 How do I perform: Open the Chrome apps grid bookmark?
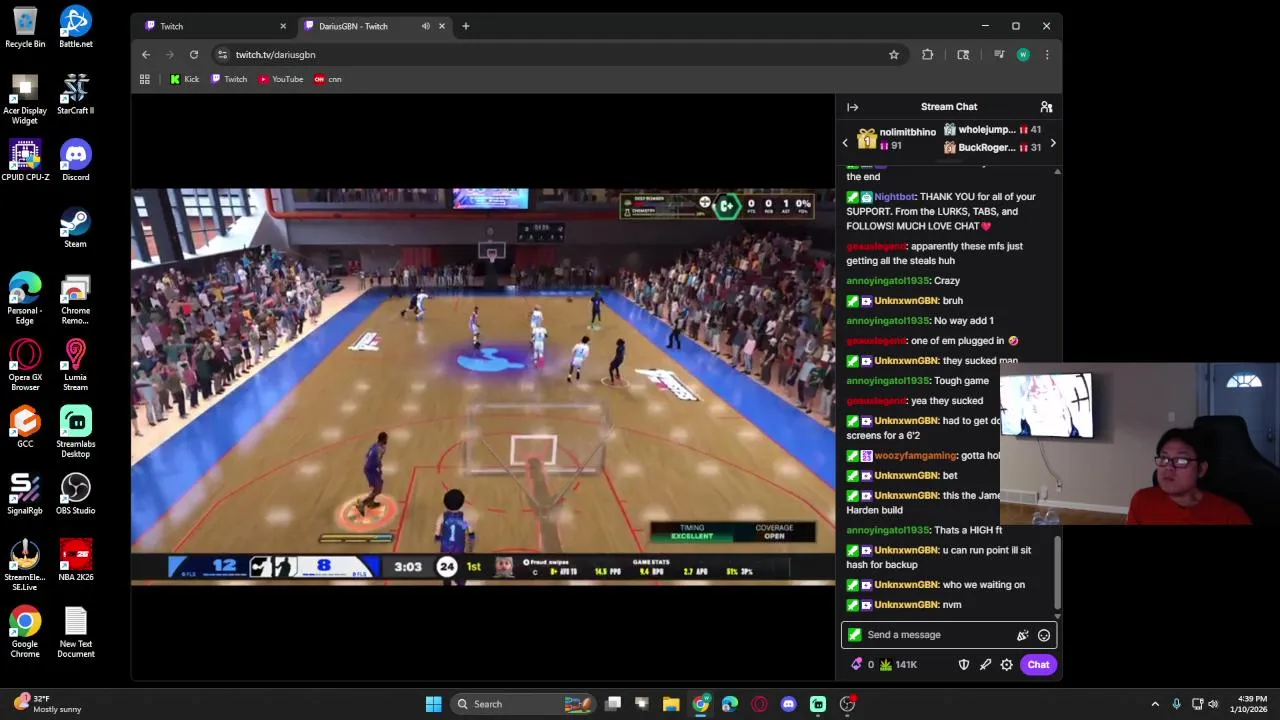tap(145, 79)
